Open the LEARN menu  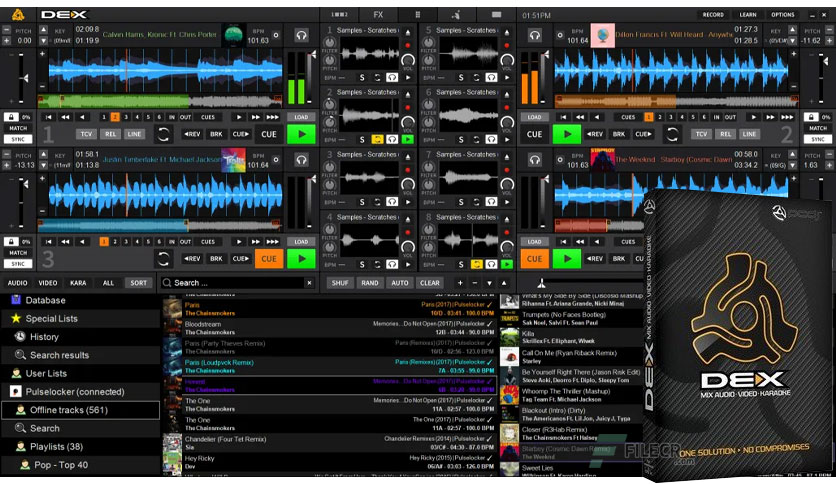[x=747, y=15]
